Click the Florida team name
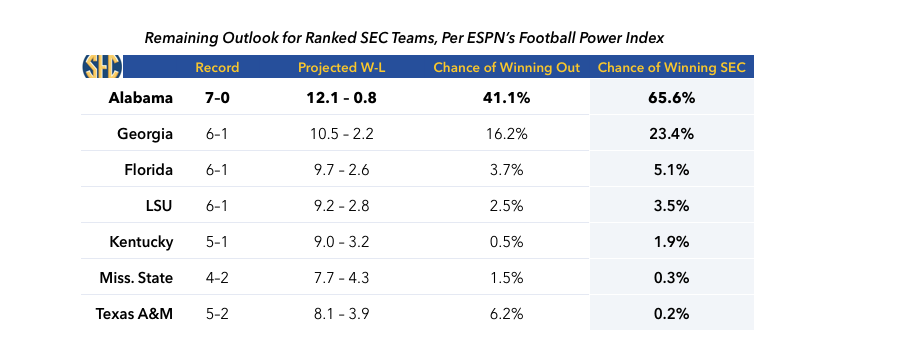 click(x=148, y=170)
